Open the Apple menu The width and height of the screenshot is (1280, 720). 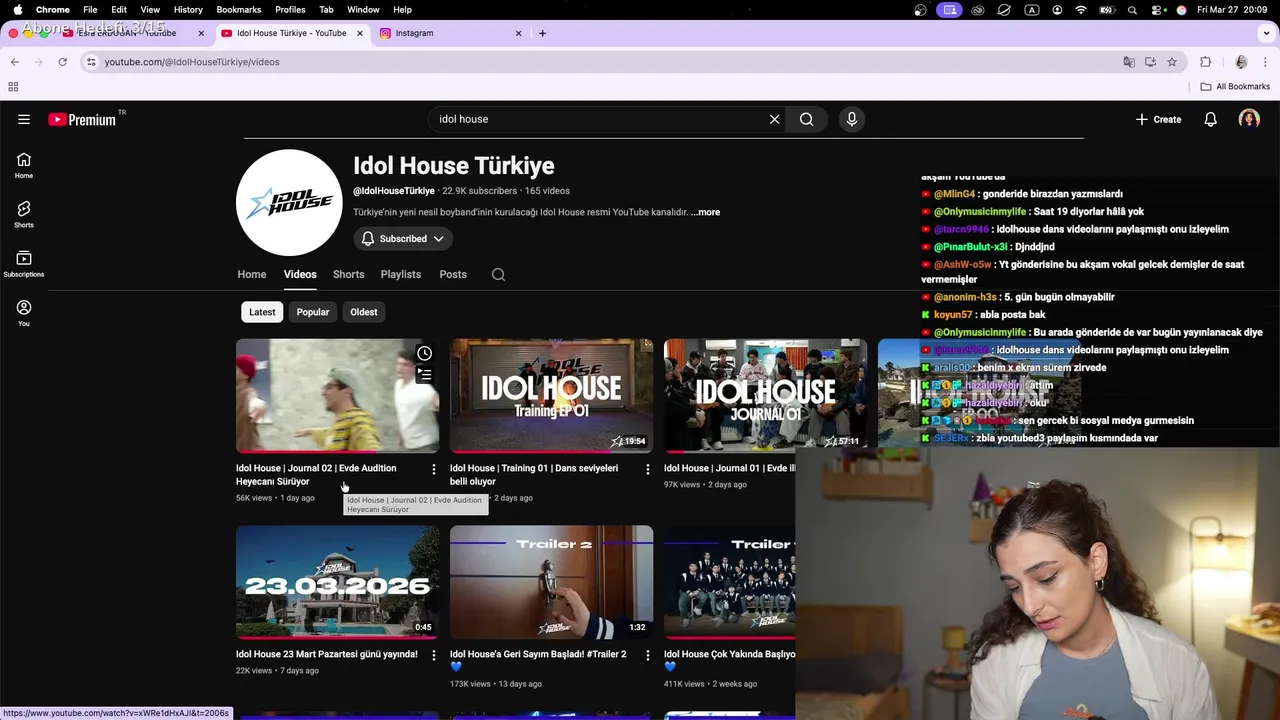pyautogui.click(x=17, y=9)
